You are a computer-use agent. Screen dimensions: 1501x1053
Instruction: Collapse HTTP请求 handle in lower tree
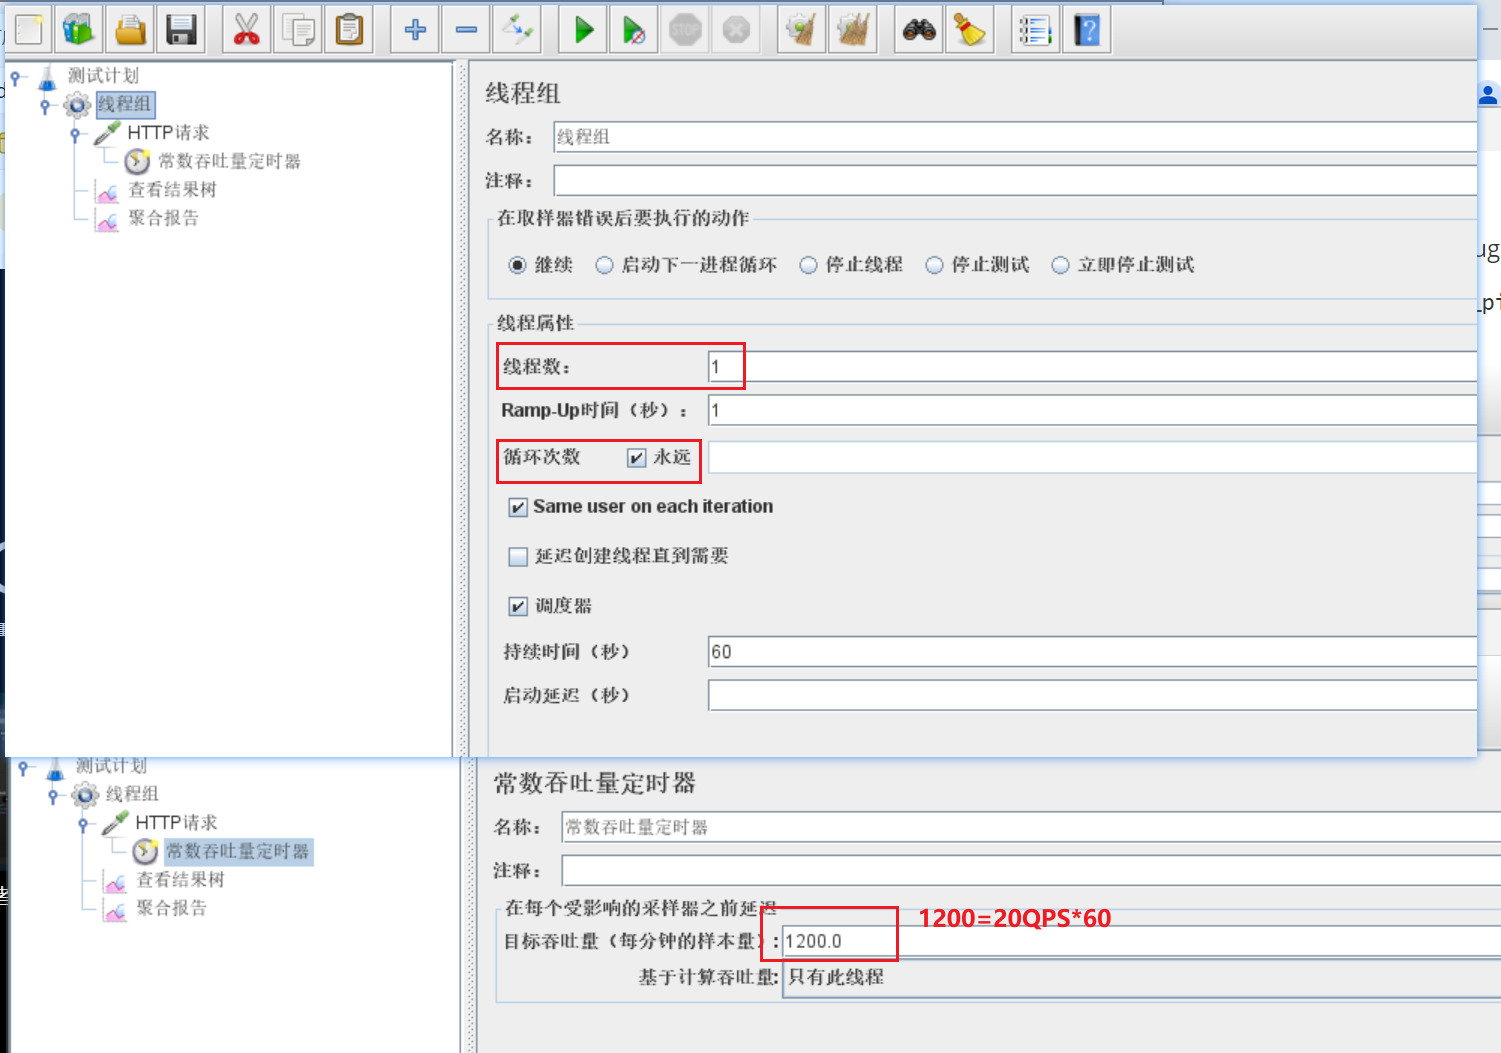[x=83, y=823]
